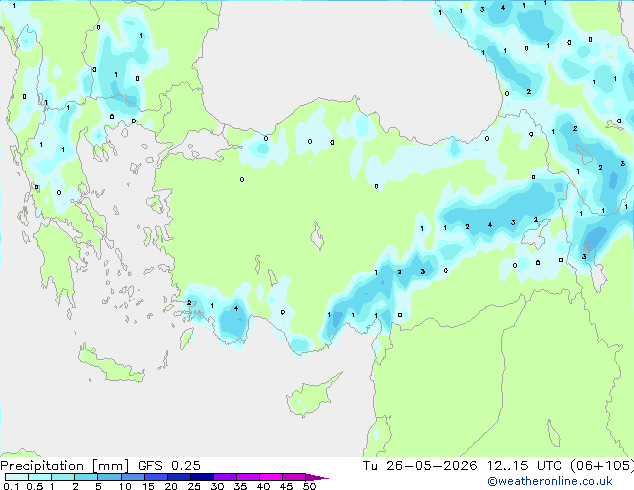Select the legend swatch between 10 and 15

pos(132,477)
